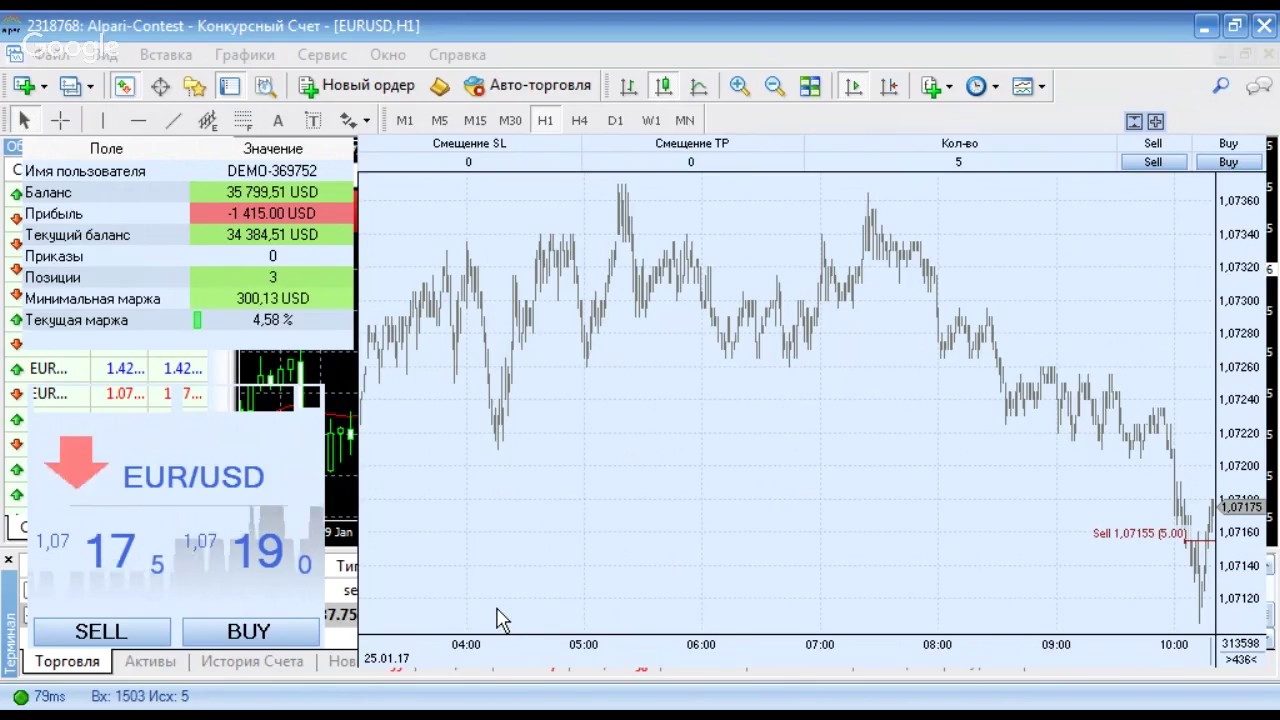This screenshot has height=720, width=1280.
Task: Click the large BUY button
Action: 249,631
